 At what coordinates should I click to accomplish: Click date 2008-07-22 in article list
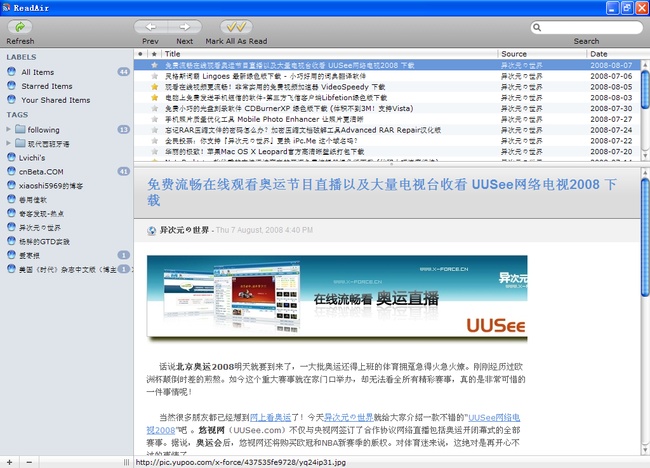pyautogui.click(x=611, y=141)
